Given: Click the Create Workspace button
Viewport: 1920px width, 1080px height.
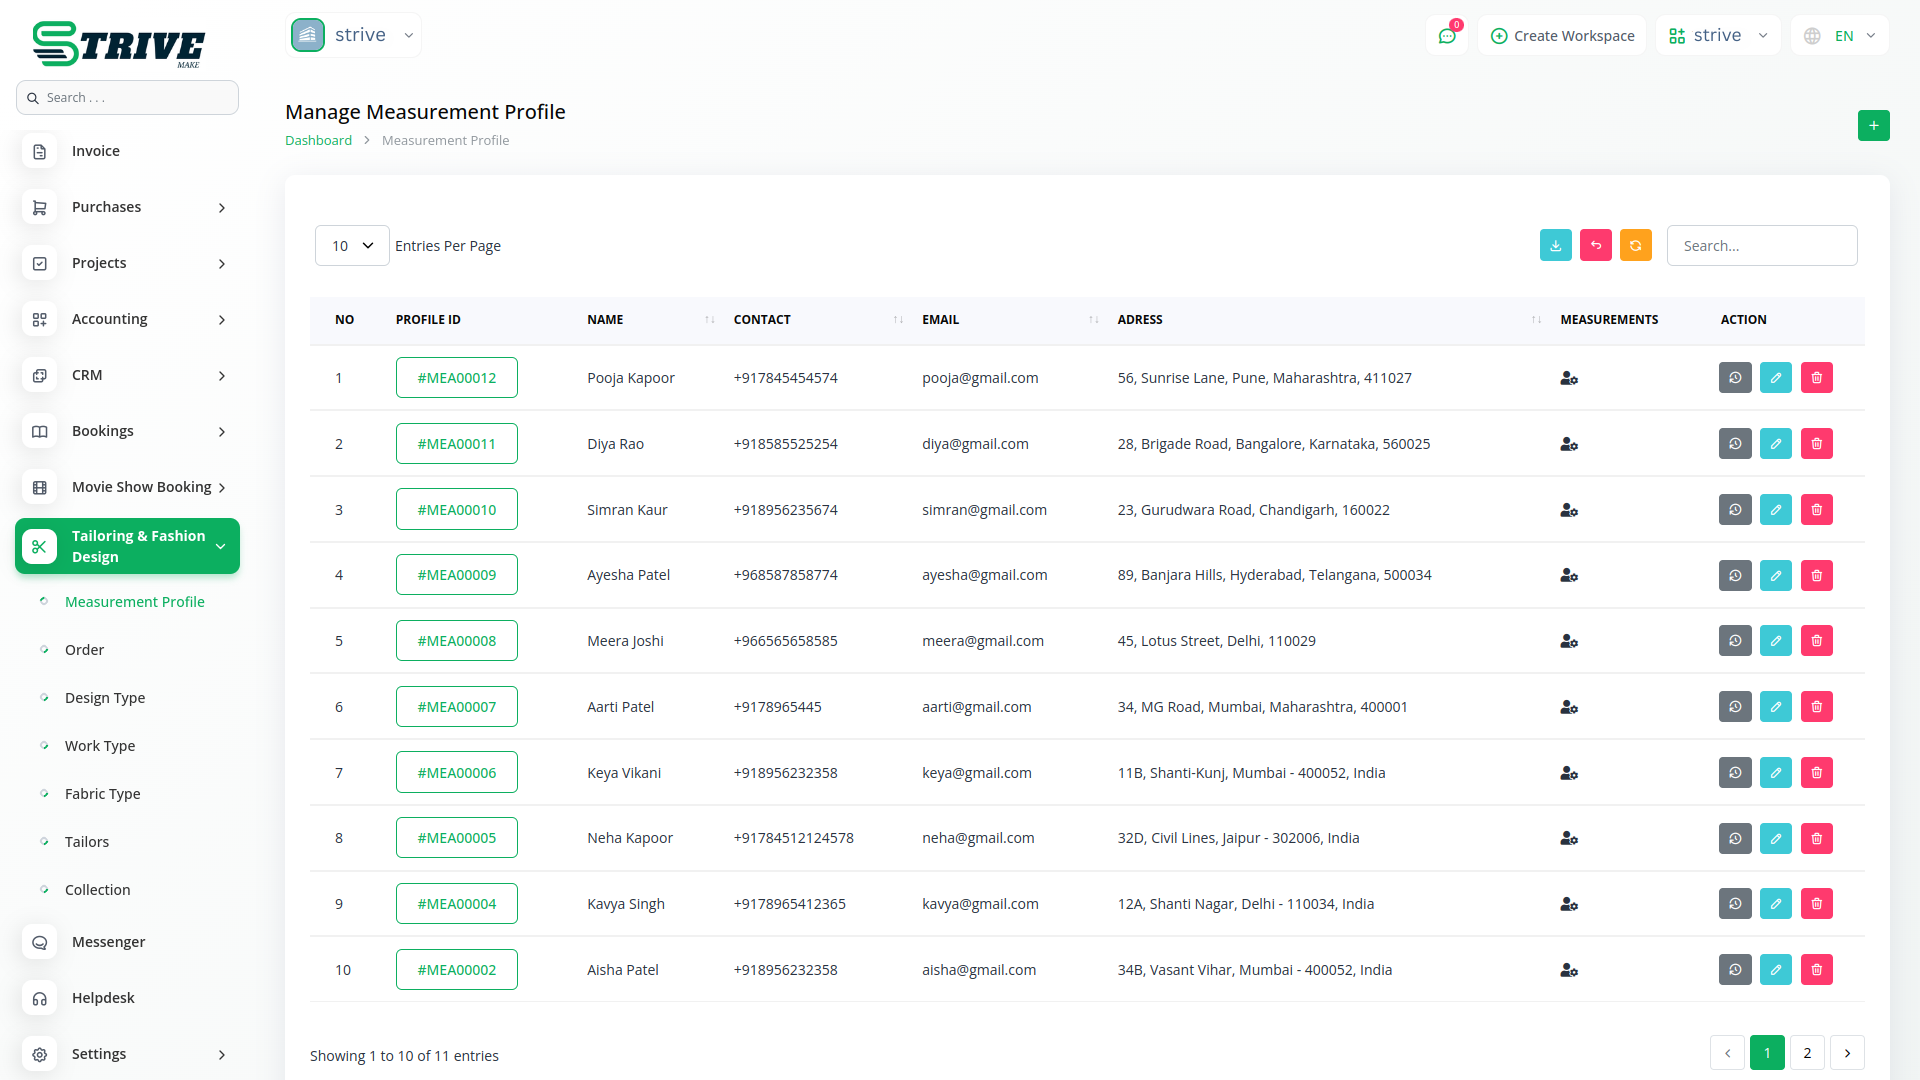Looking at the screenshot, I should (x=1562, y=36).
